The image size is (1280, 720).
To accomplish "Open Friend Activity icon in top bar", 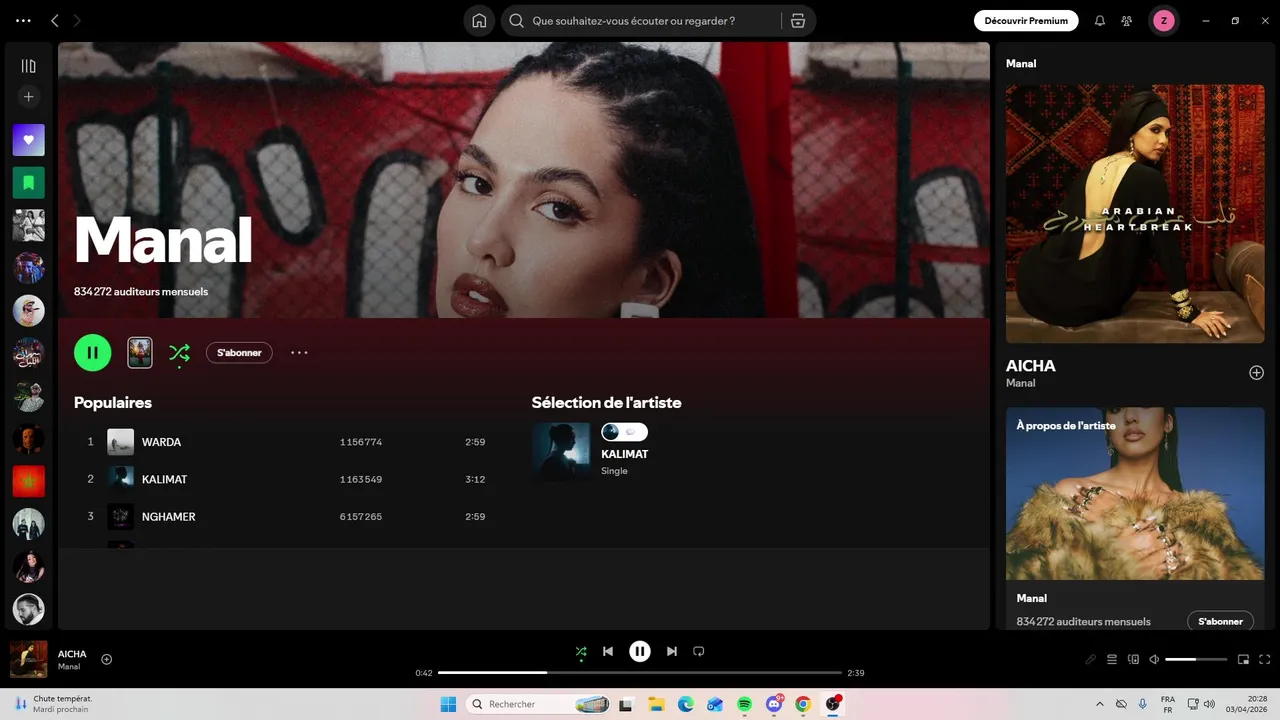I will coord(1127,20).
